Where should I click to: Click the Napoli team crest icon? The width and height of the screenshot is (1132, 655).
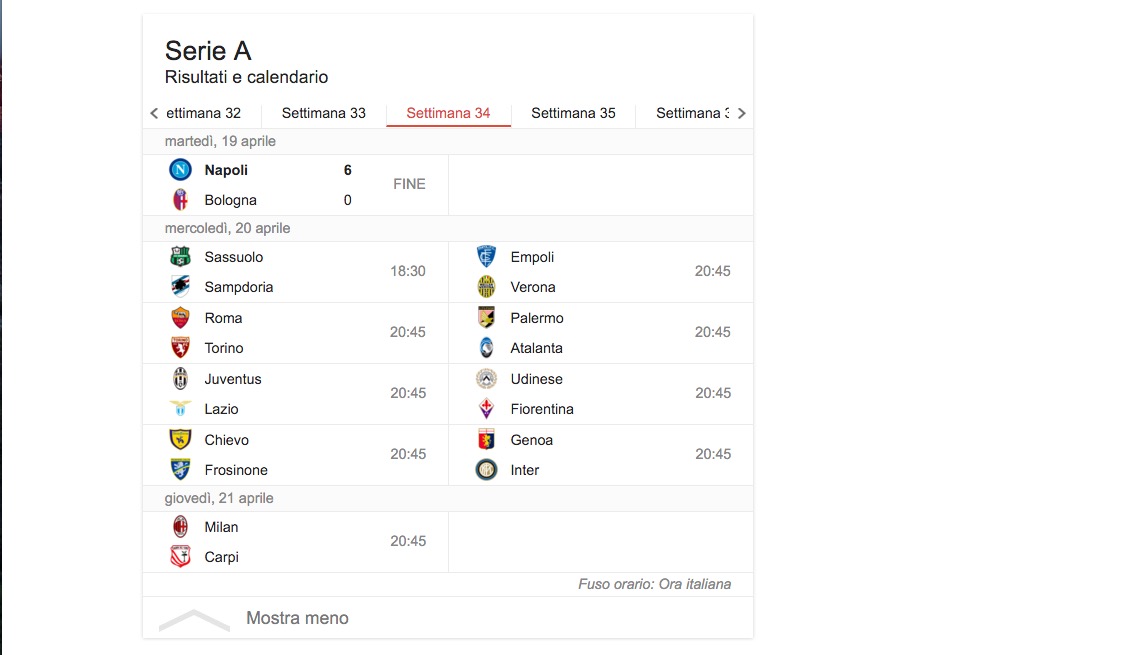(x=180, y=170)
